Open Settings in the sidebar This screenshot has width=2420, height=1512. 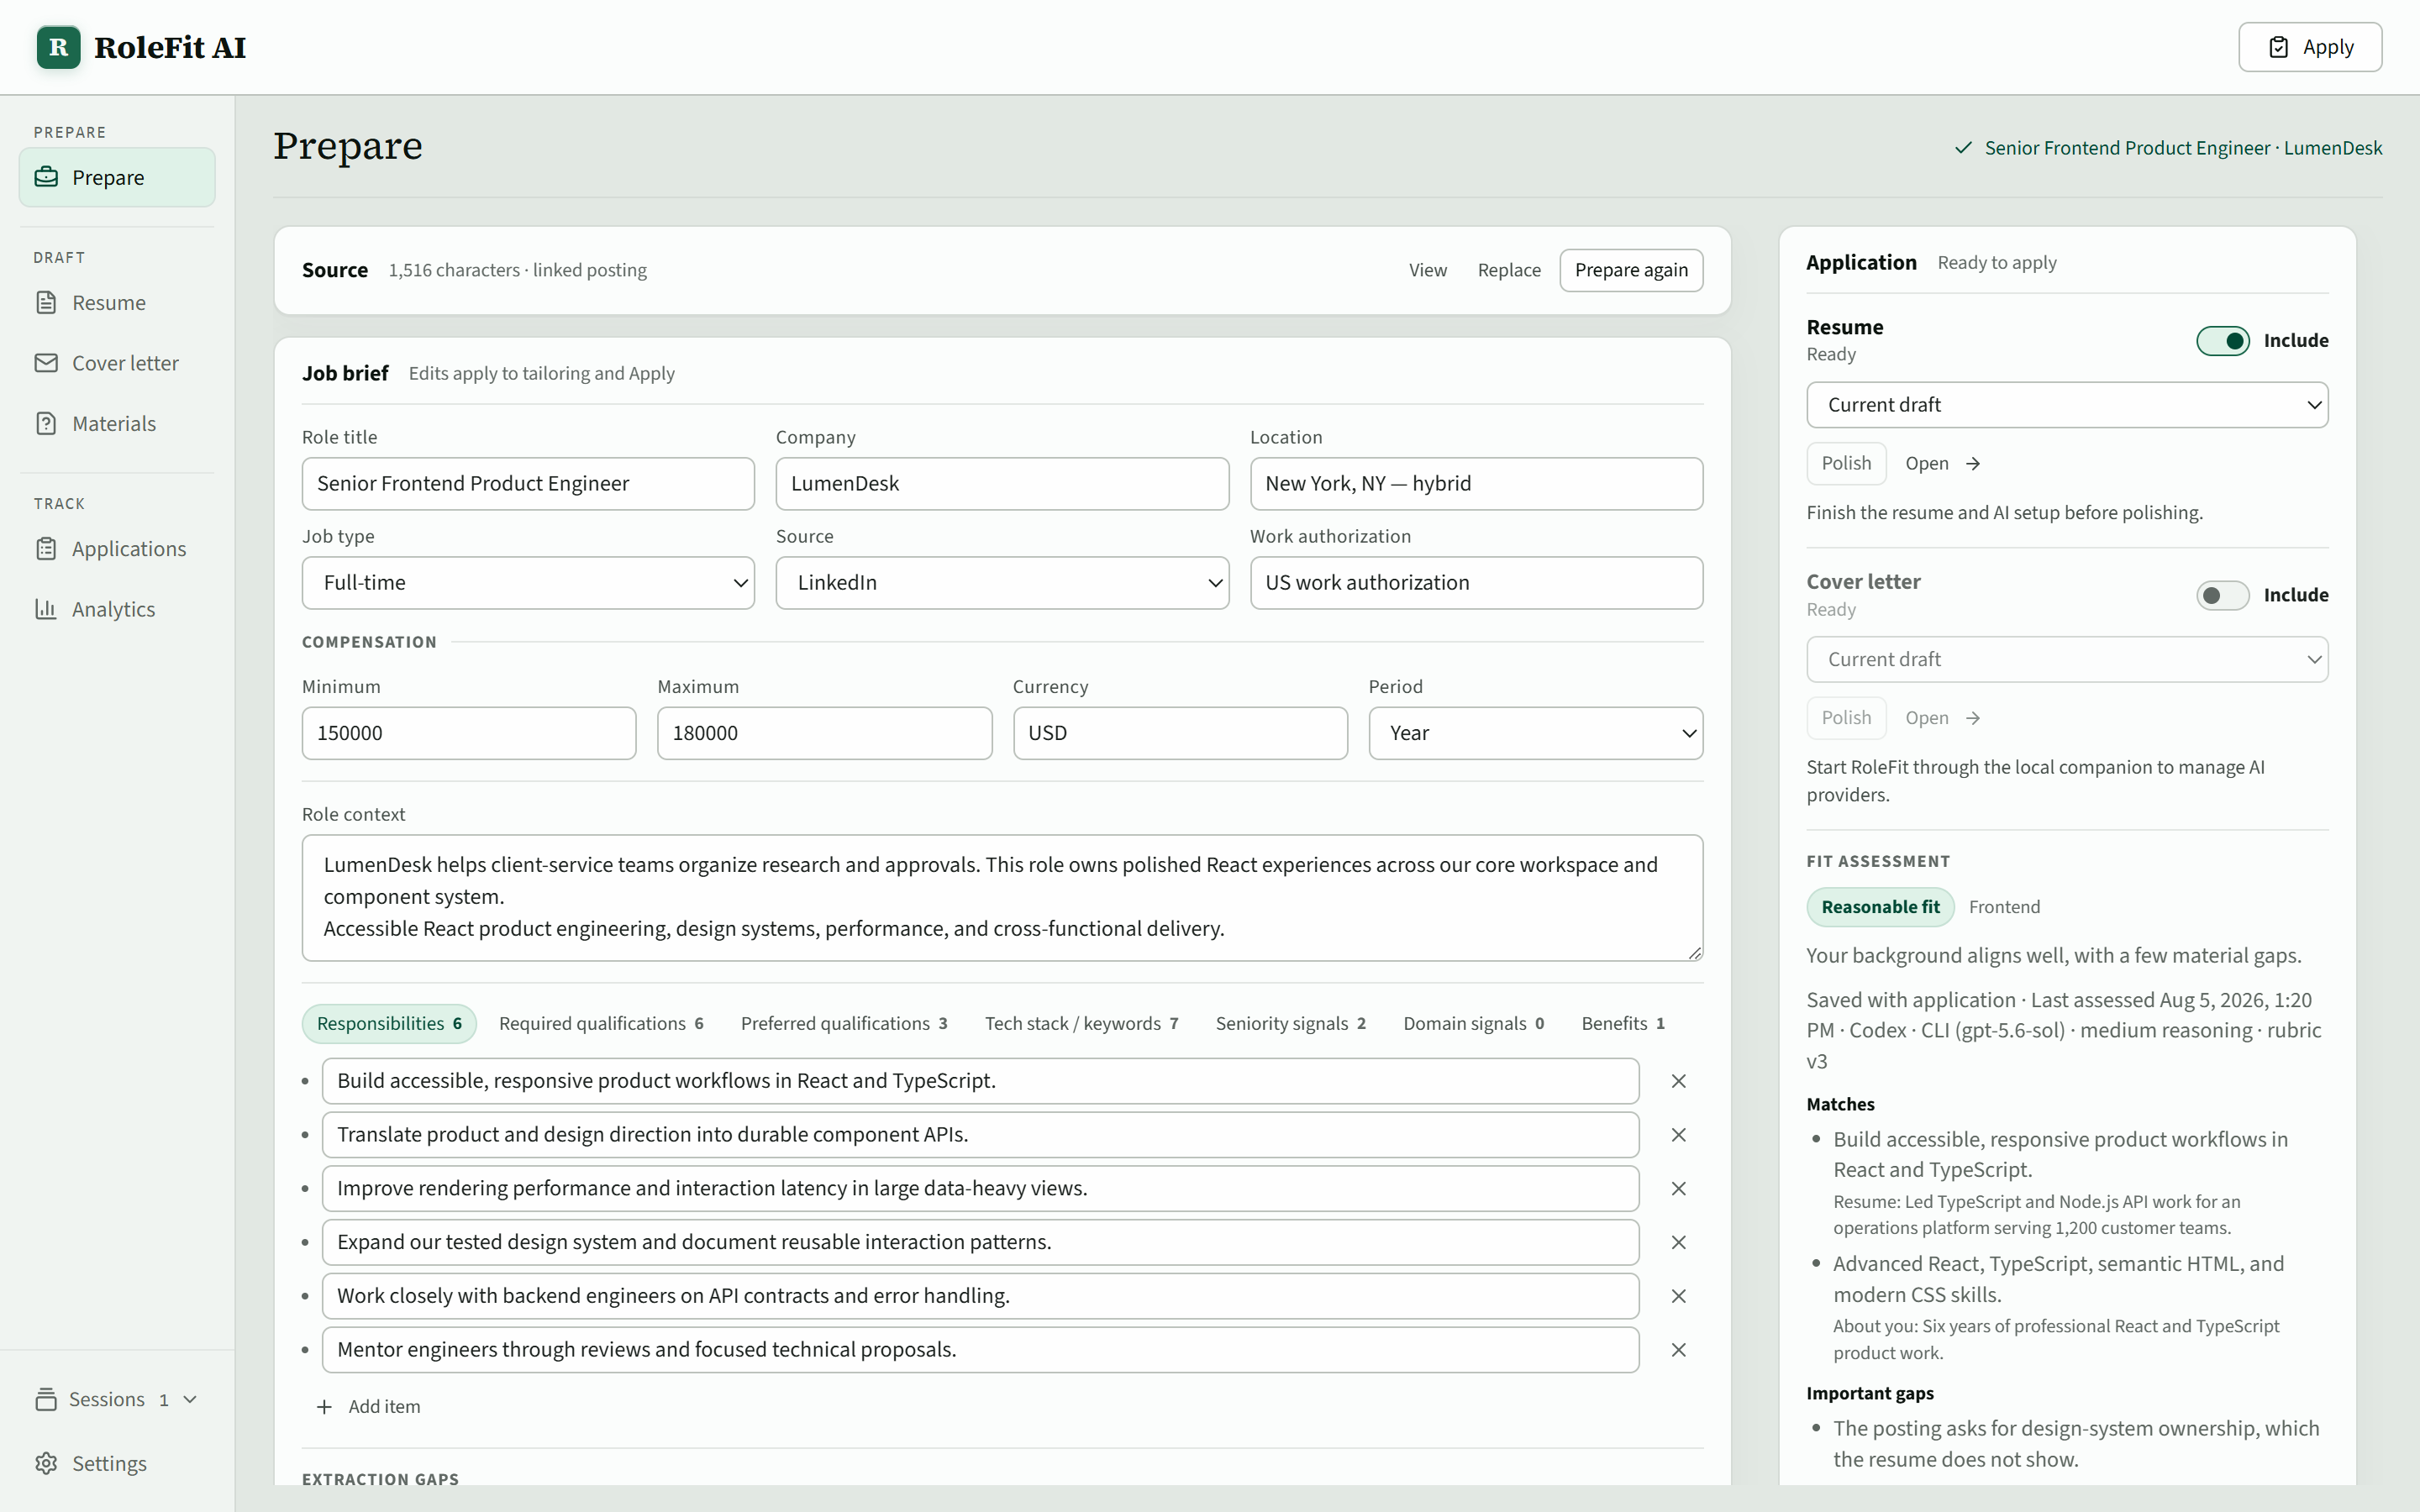(x=117, y=1463)
